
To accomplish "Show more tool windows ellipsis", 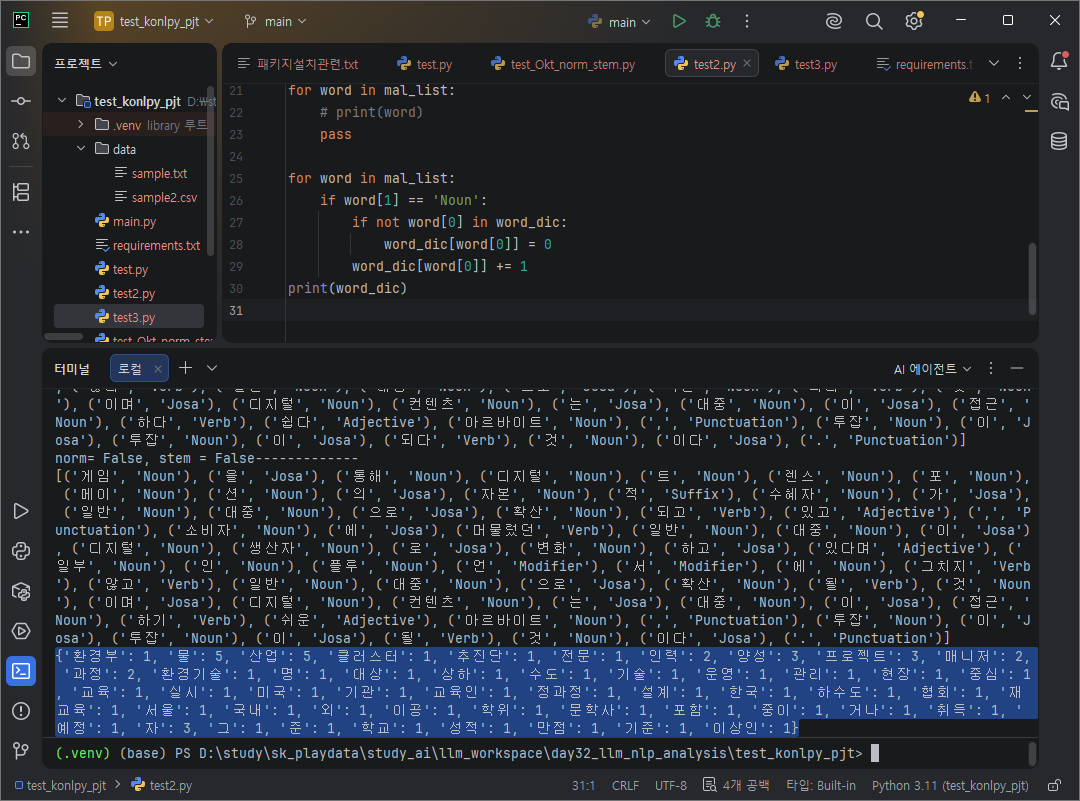I will 21,232.
